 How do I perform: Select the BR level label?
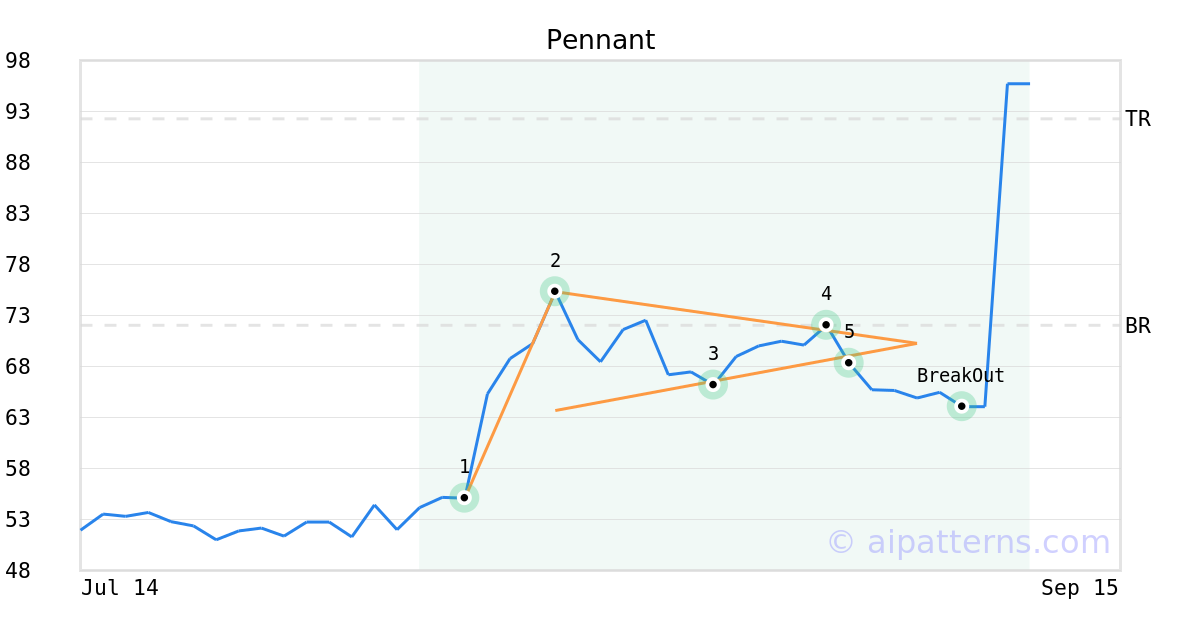pos(1137,326)
